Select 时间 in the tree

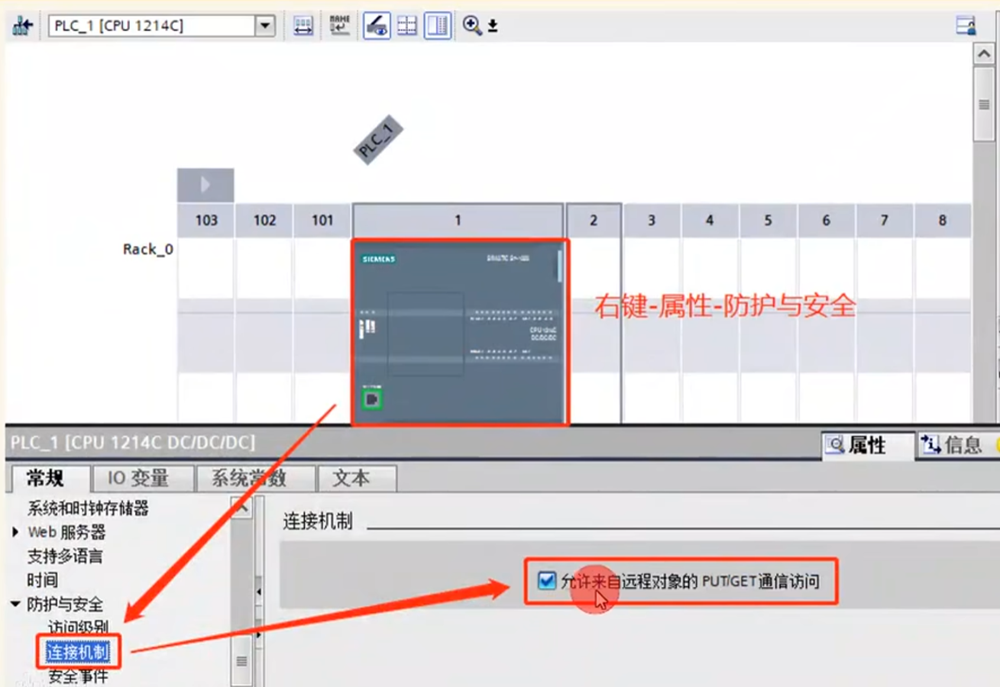(42, 580)
